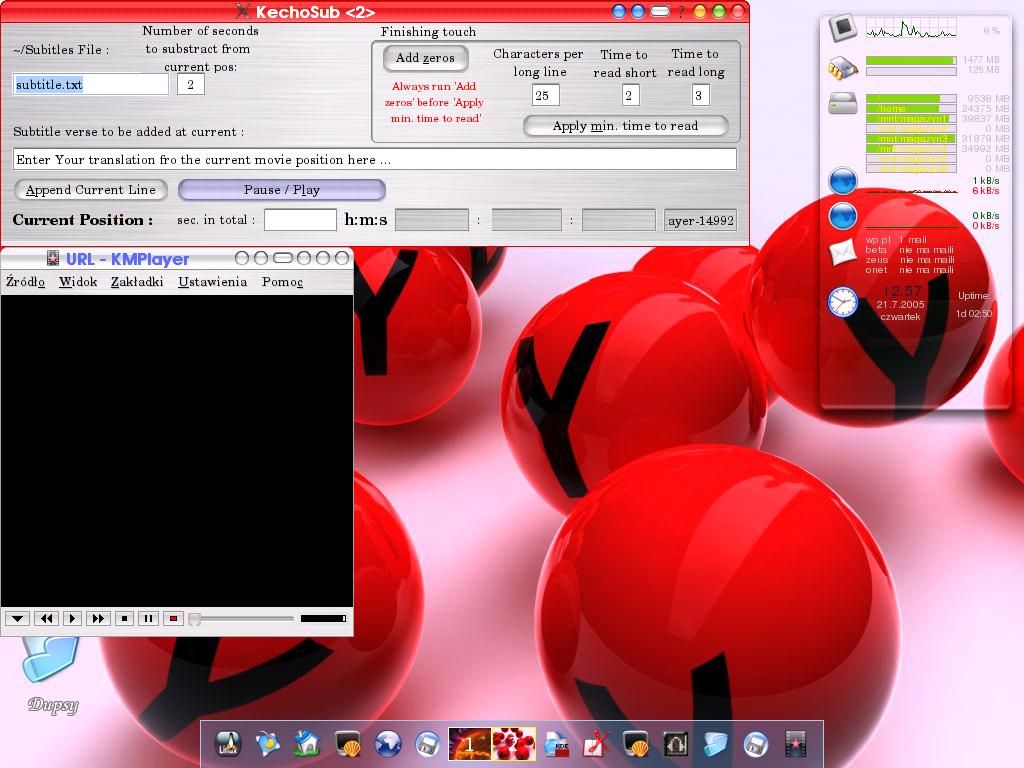Click the Characters per long line field

tap(545, 95)
